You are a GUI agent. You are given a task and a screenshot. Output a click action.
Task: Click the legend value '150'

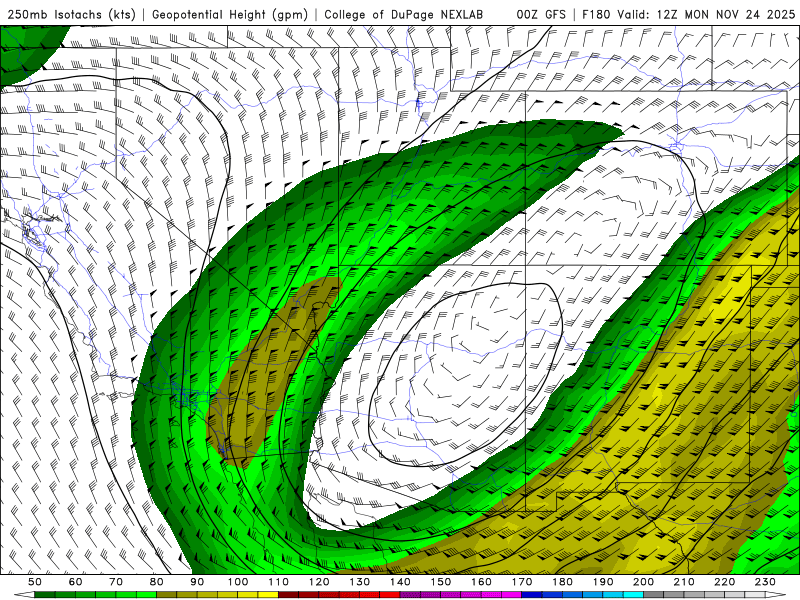(x=441, y=582)
